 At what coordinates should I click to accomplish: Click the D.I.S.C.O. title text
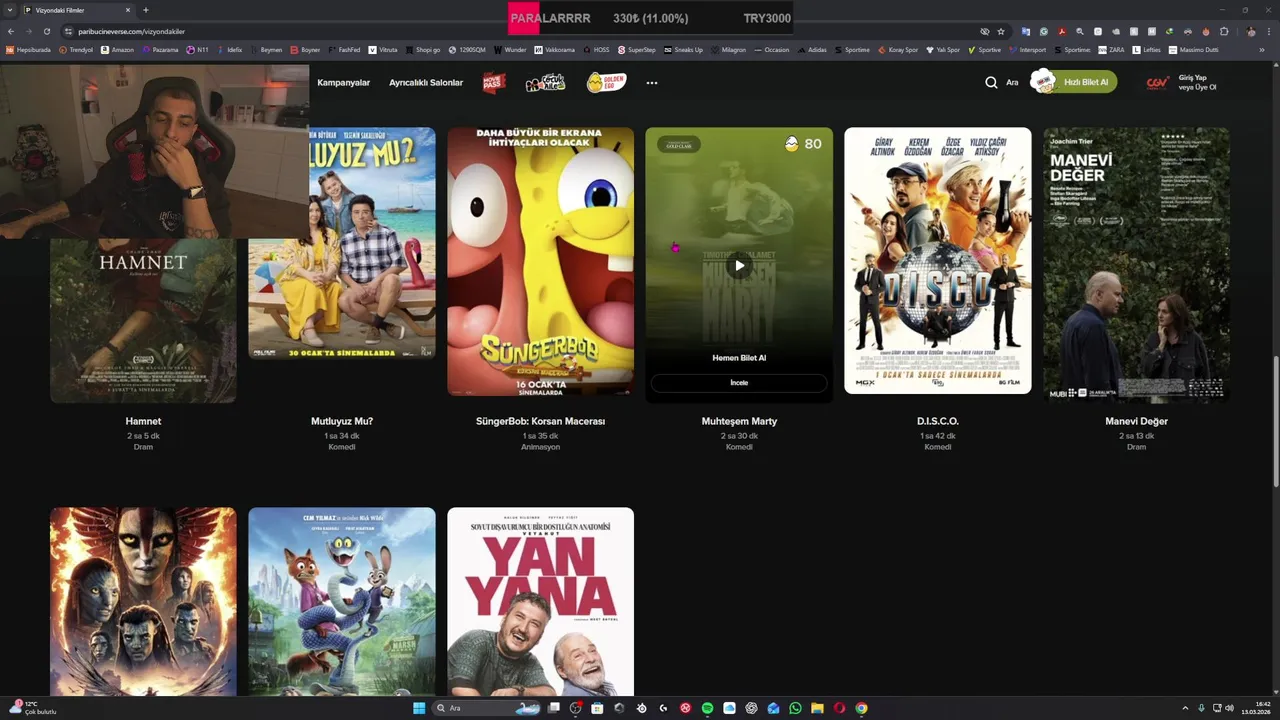point(937,421)
